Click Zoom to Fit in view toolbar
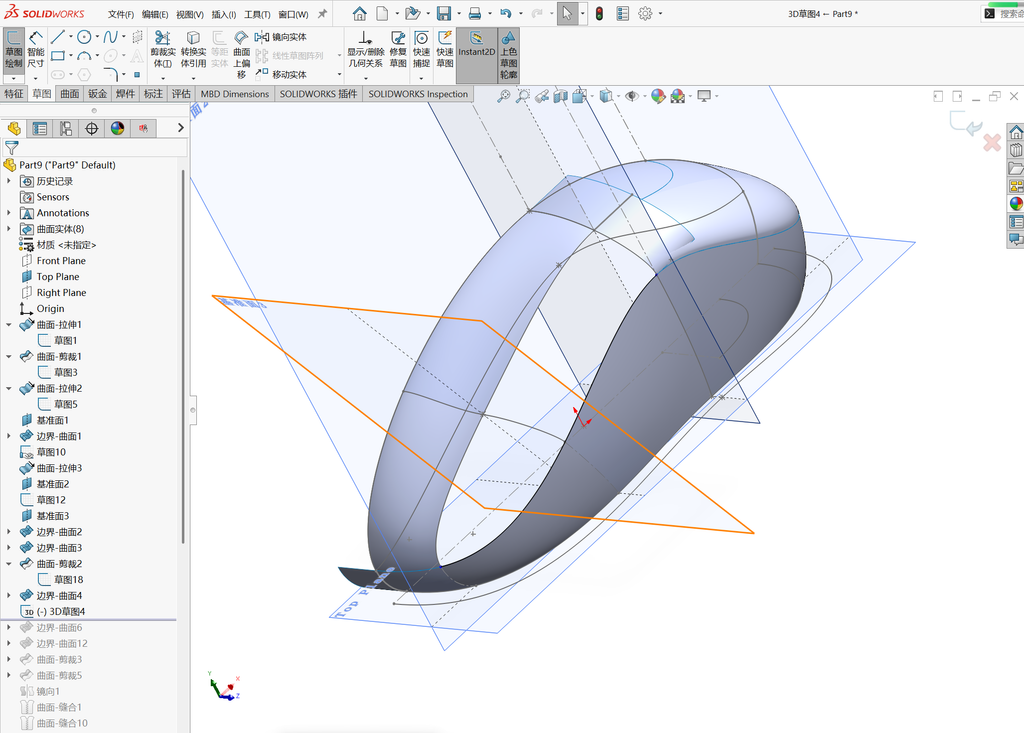 click(504, 97)
